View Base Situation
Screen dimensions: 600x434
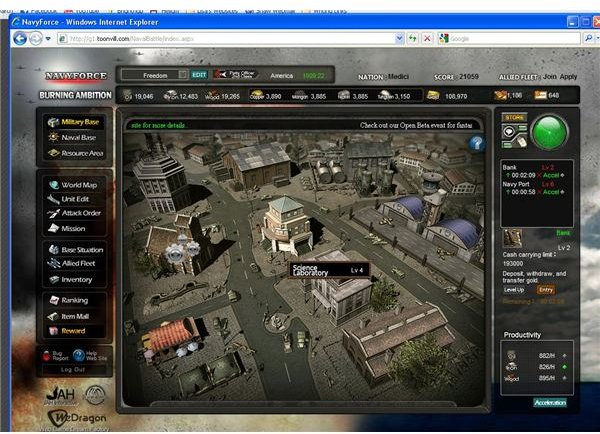76,250
